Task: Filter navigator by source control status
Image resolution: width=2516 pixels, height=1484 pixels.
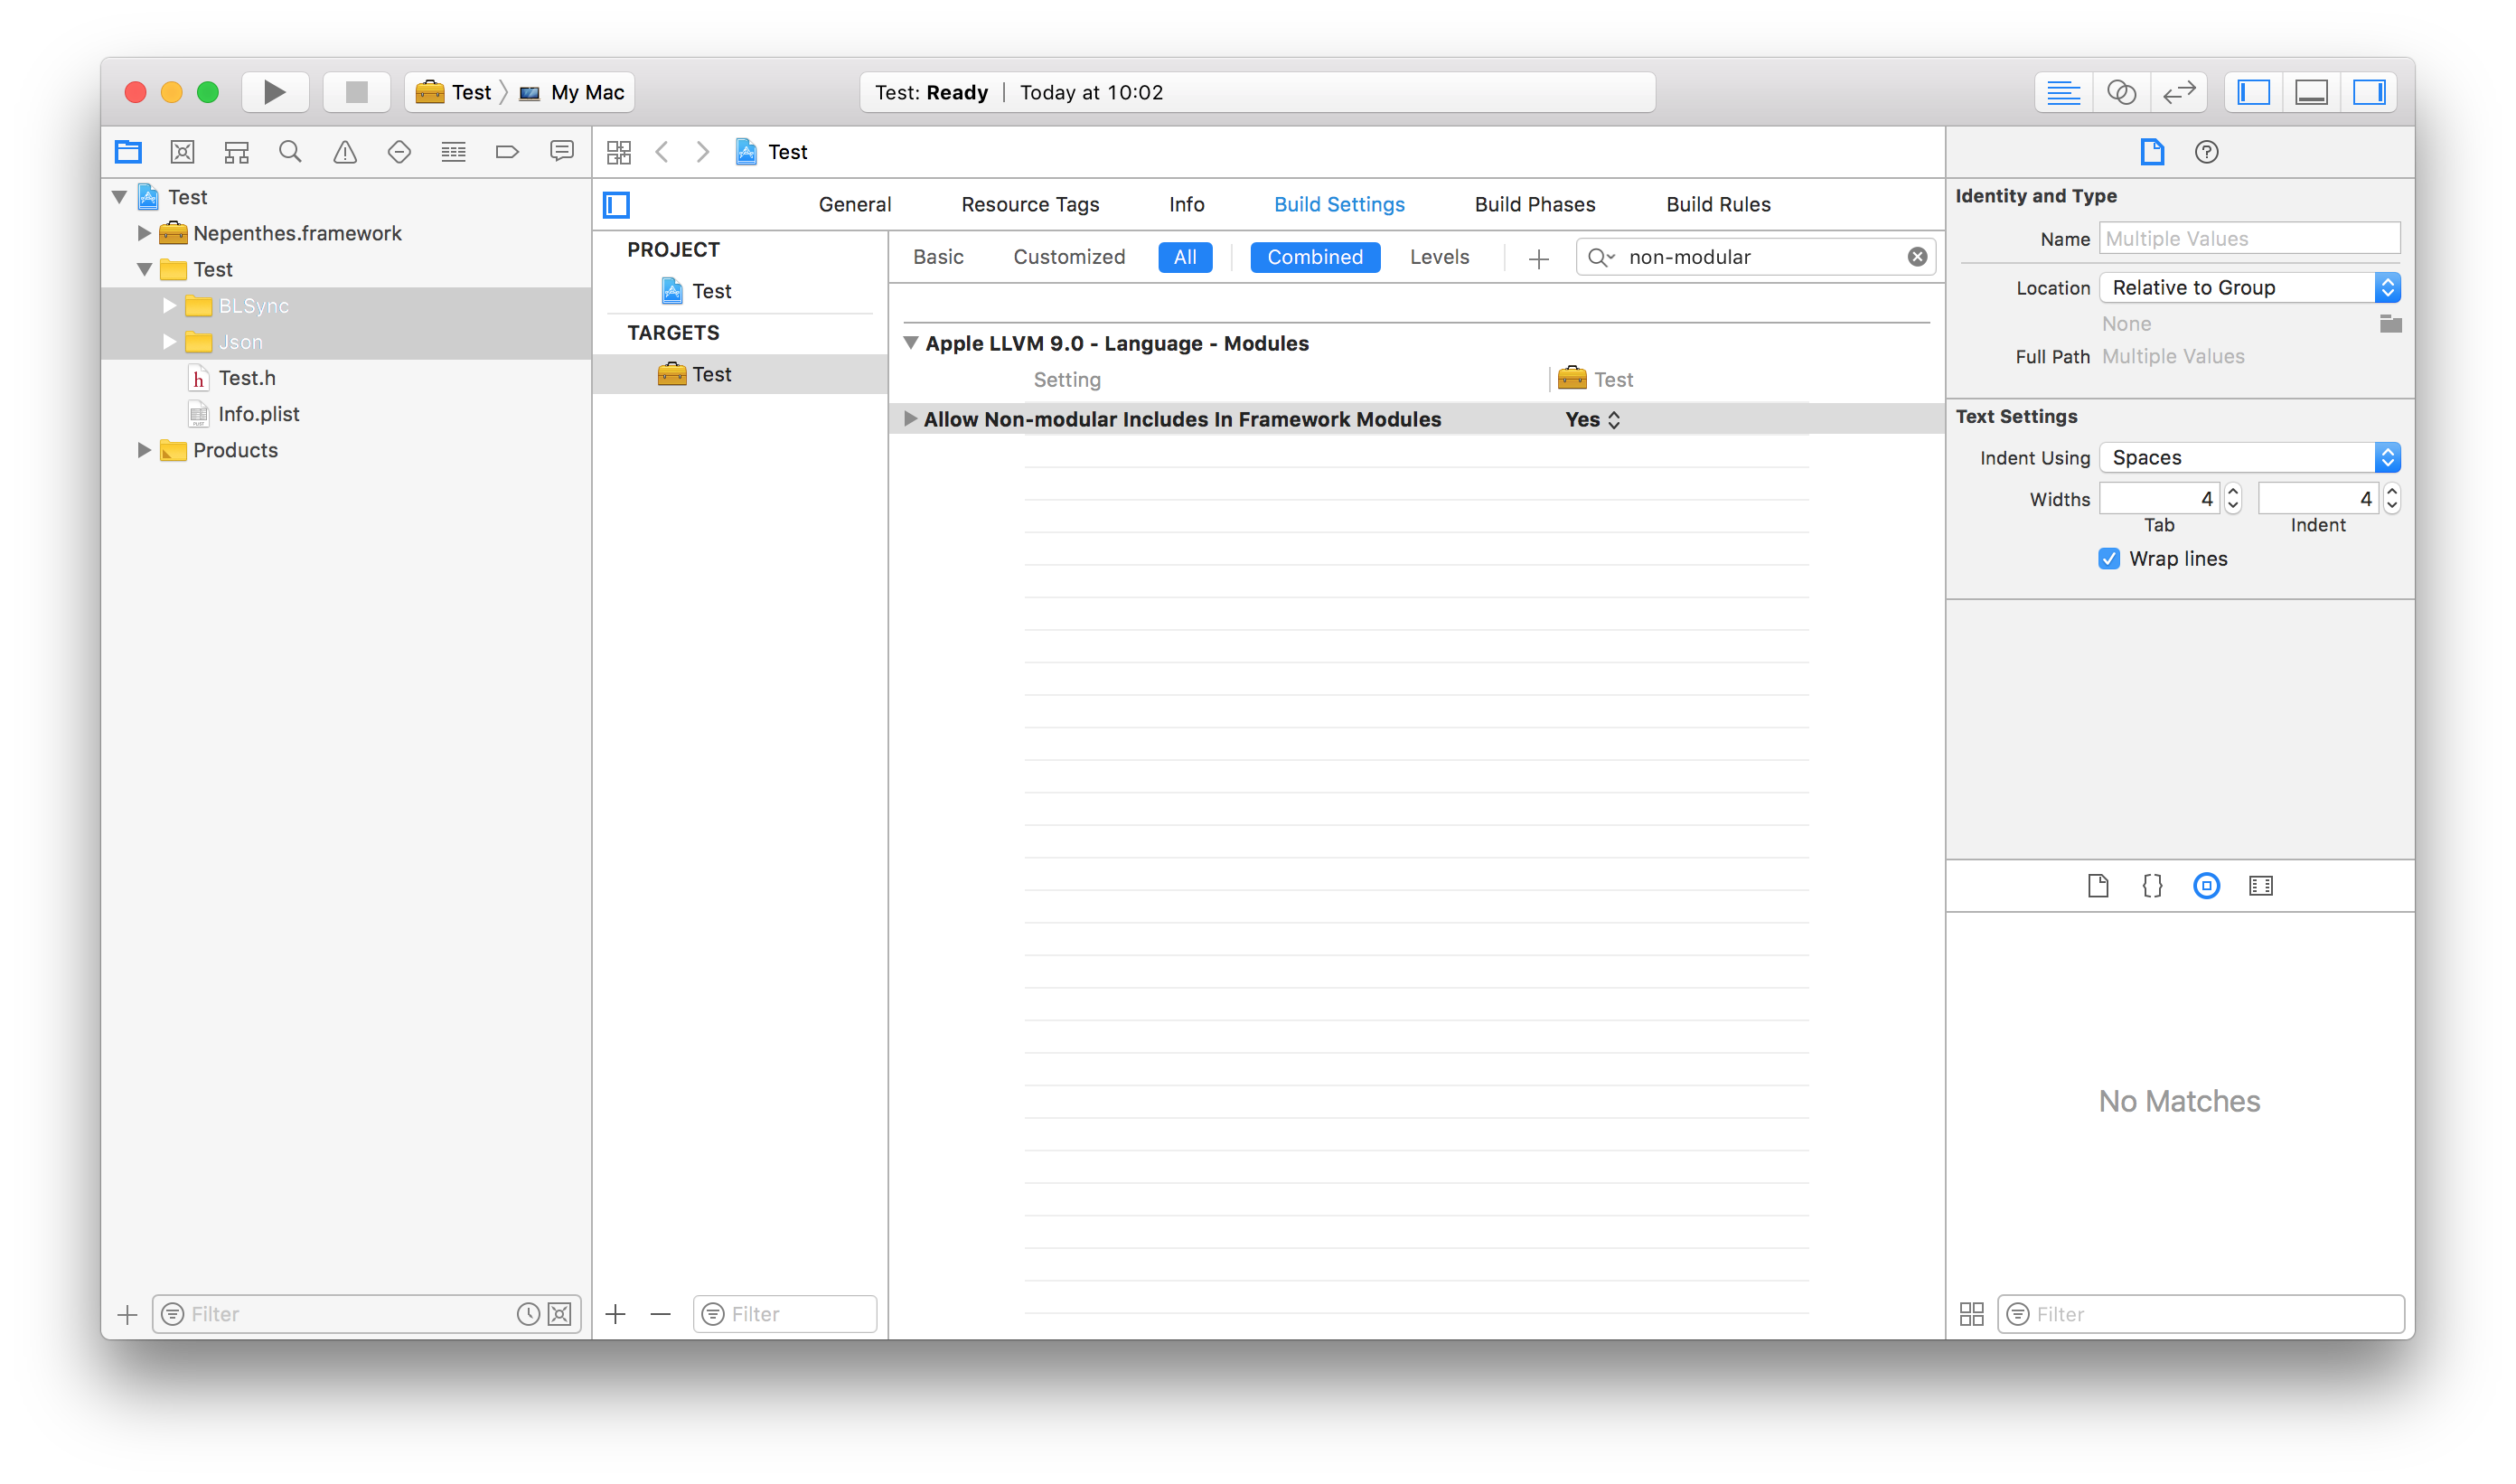Action: (560, 1314)
